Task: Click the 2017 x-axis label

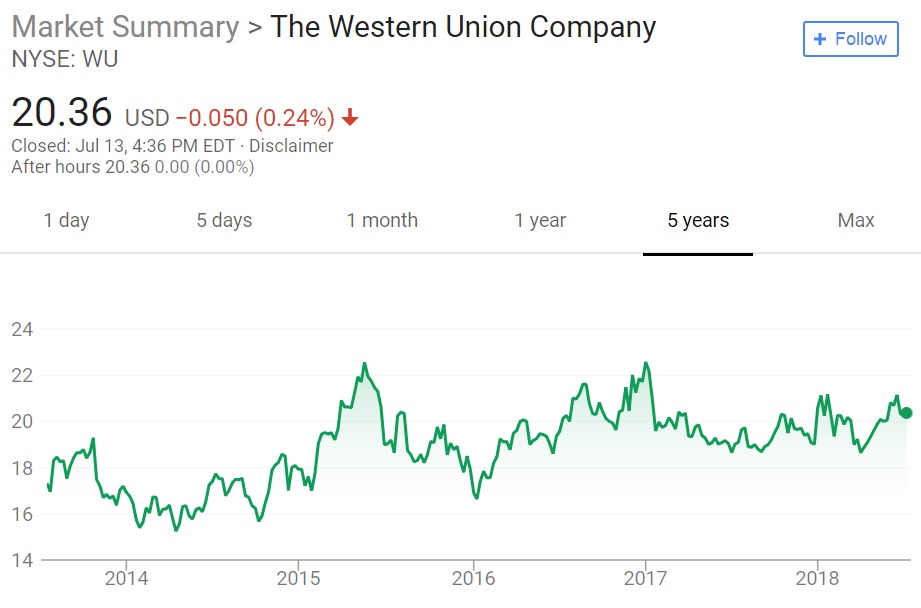Action: tap(645, 579)
